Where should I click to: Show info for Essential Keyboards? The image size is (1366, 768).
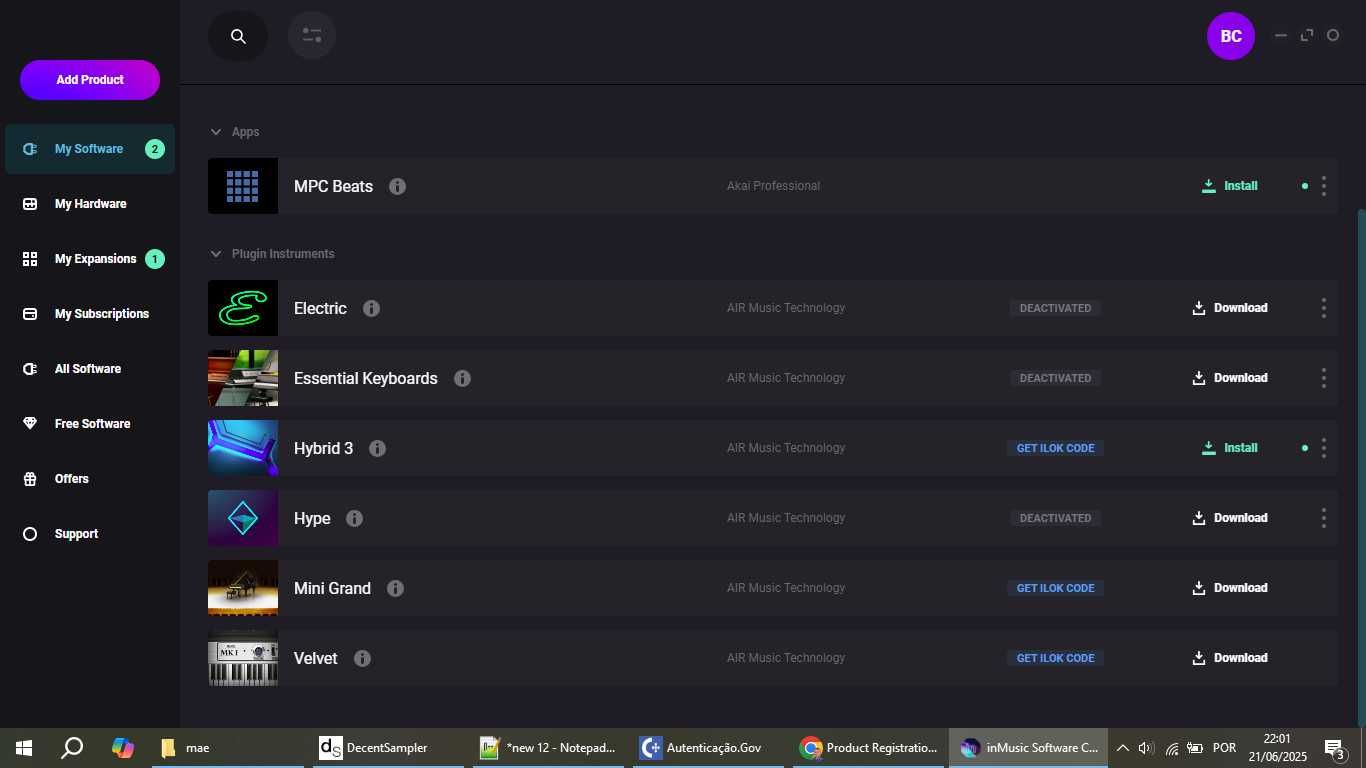(x=462, y=378)
